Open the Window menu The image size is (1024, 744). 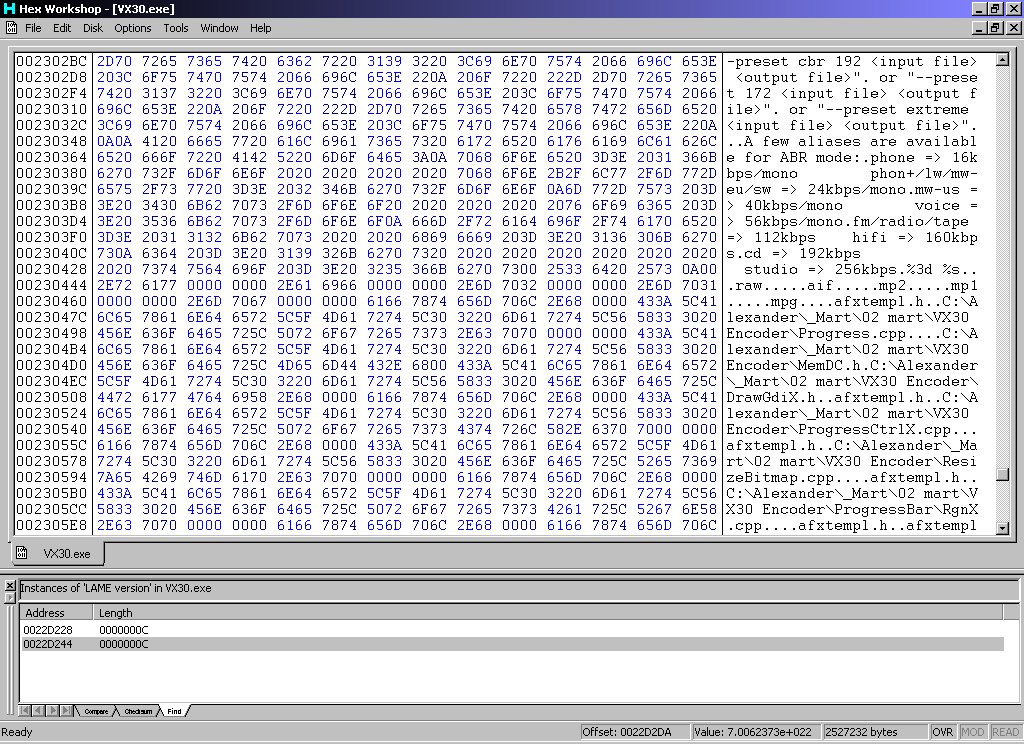(x=219, y=28)
